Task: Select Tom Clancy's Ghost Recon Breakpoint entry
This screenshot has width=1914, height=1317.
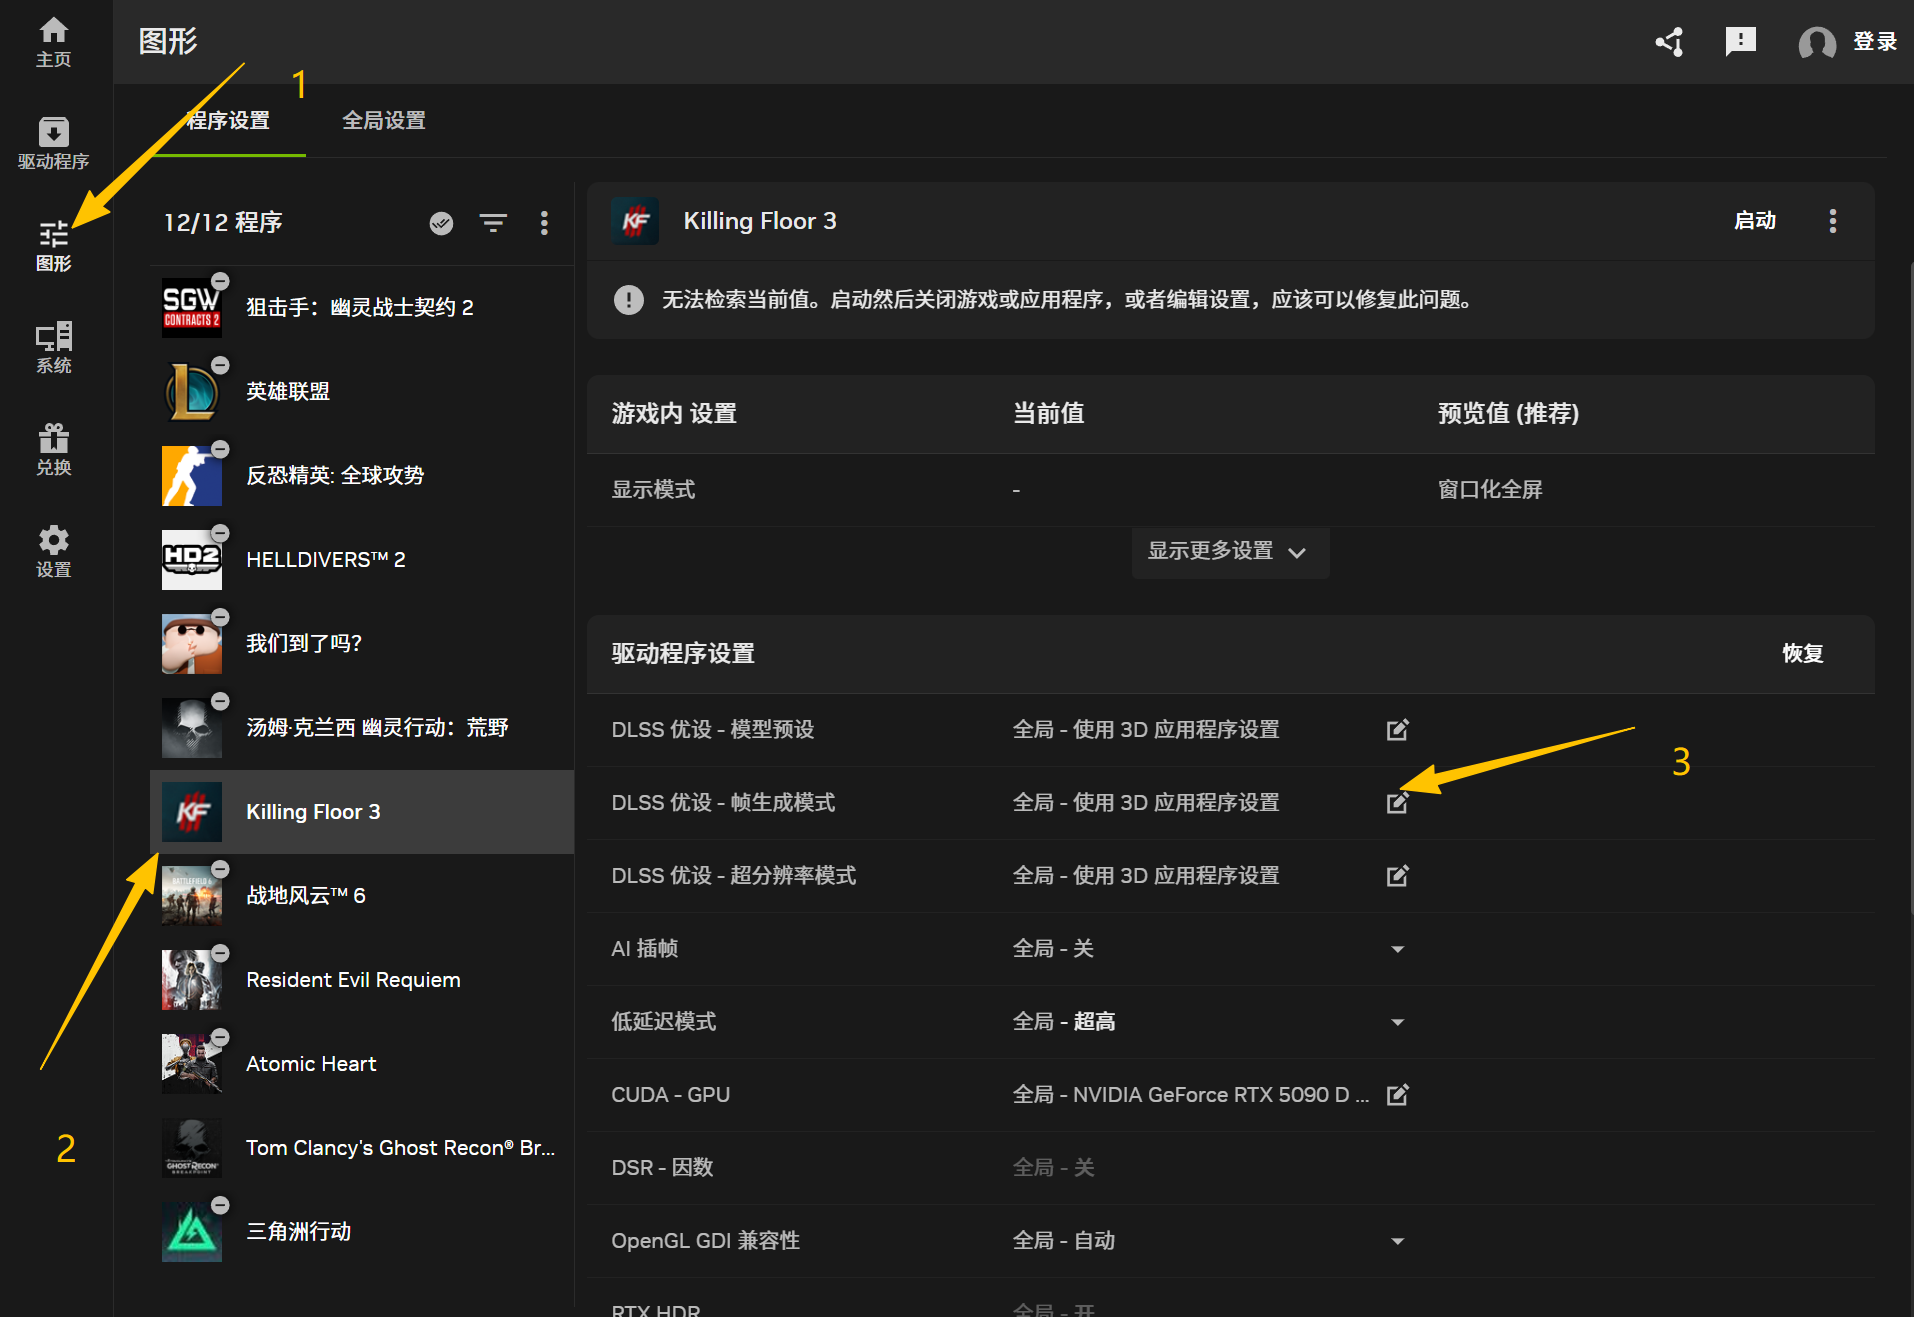Action: pyautogui.click(x=362, y=1148)
